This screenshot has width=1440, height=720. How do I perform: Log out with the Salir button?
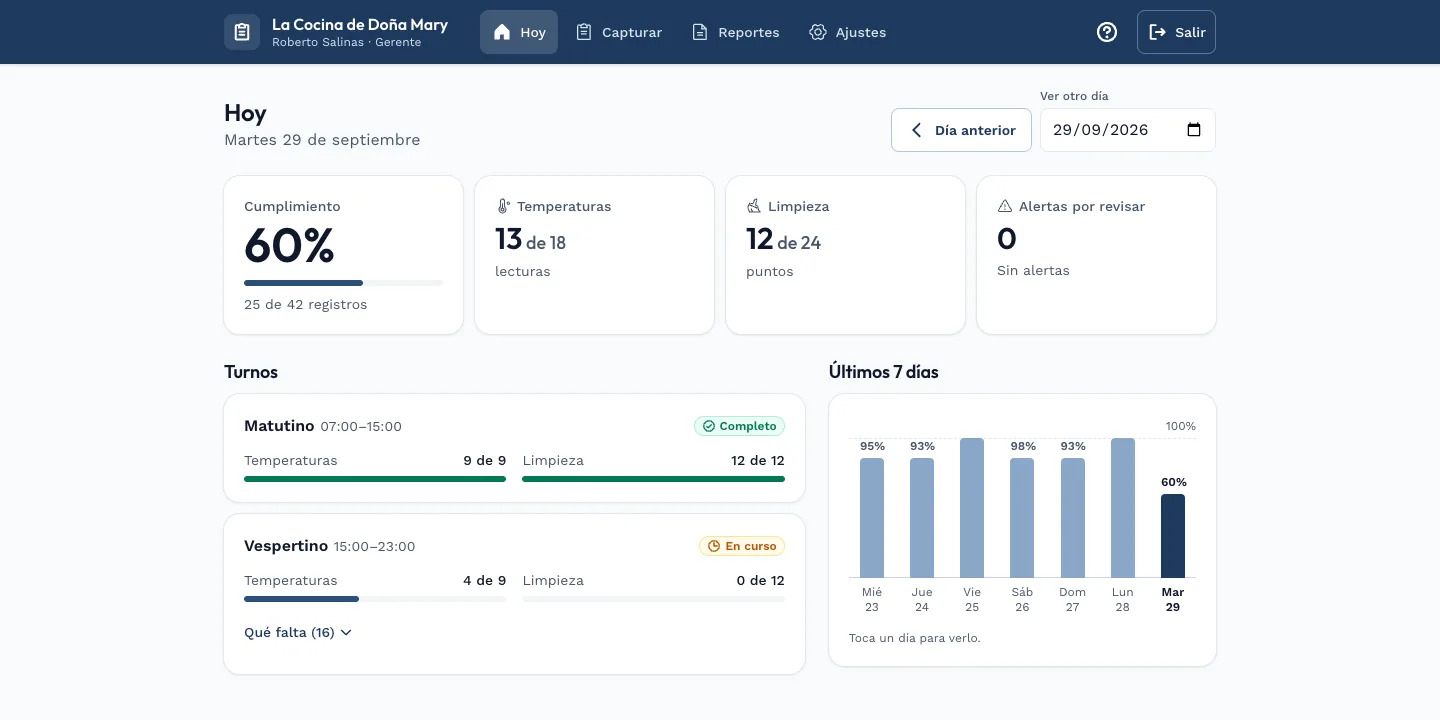[1176, 32]
